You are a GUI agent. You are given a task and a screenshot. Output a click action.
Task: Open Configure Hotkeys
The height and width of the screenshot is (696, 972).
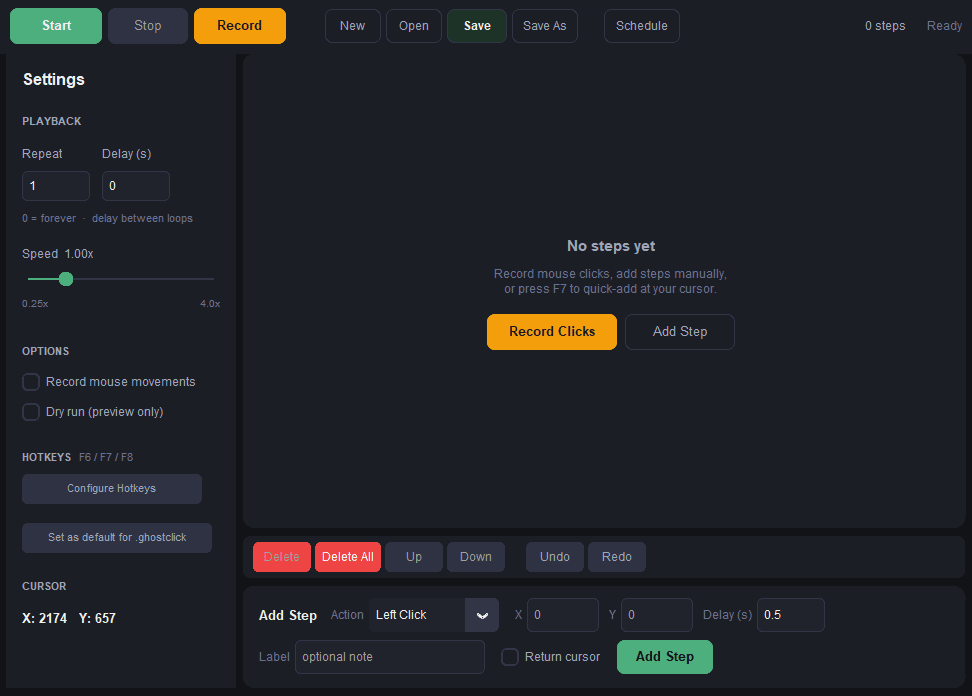pos(111,488)
